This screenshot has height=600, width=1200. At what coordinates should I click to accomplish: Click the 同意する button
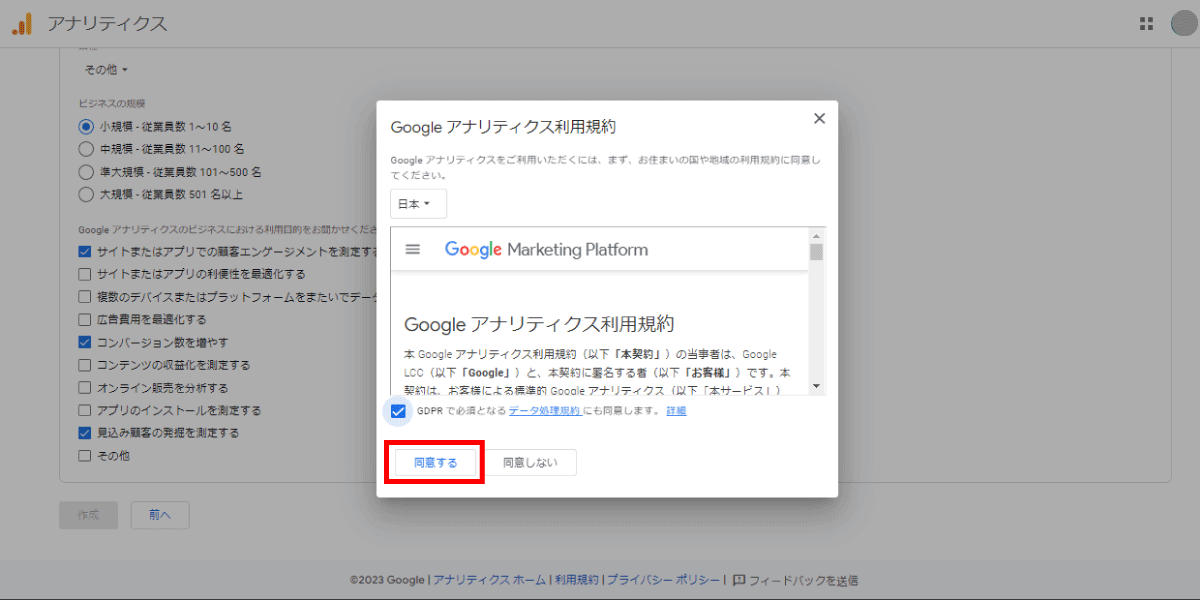(x=435, y=463)
